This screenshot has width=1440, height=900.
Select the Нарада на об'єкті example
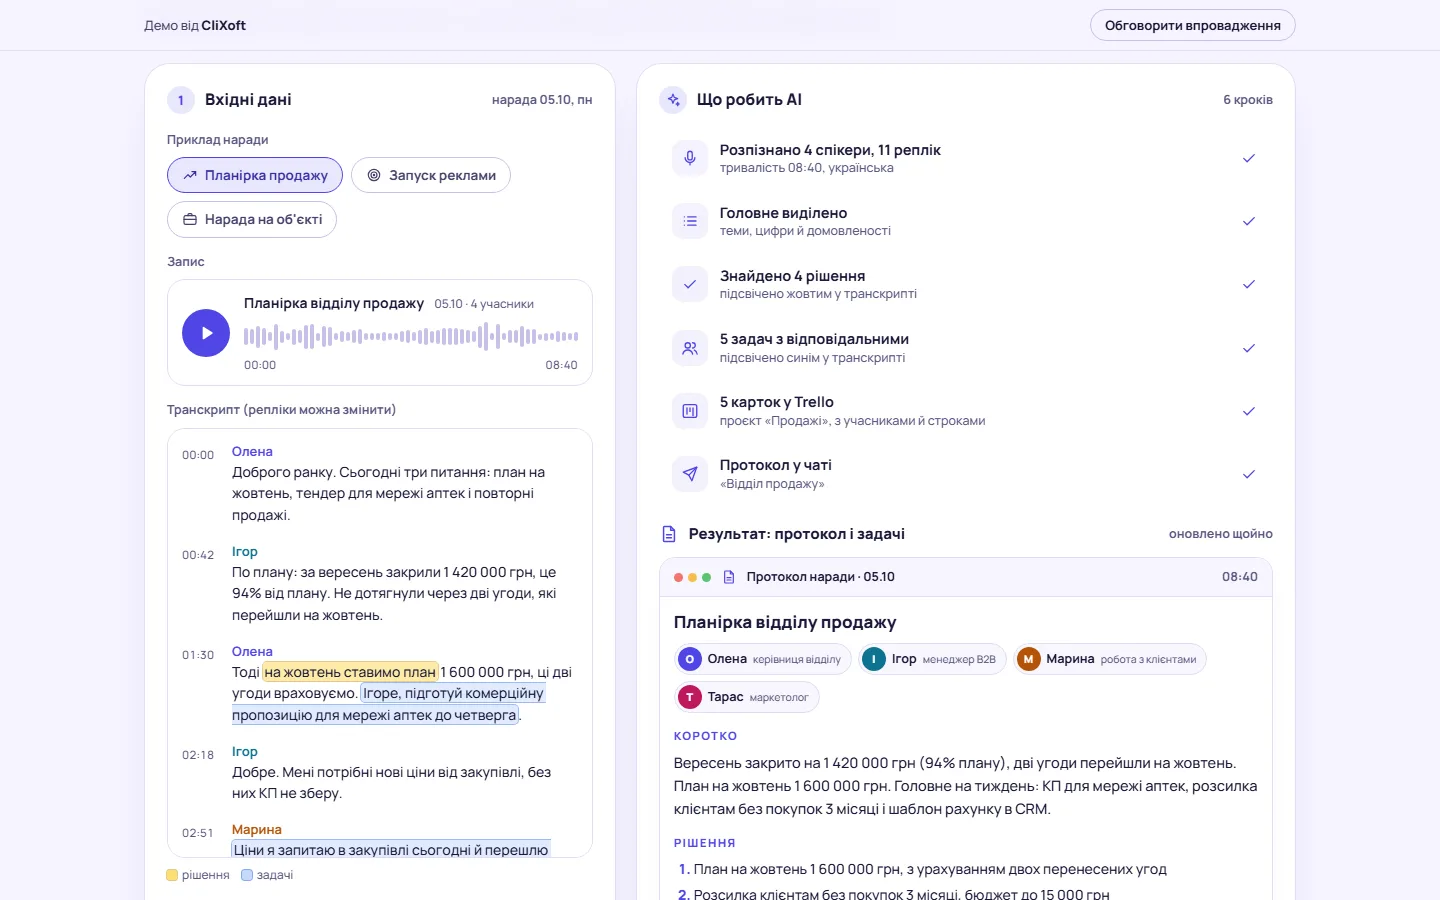(x=252, y=219)
